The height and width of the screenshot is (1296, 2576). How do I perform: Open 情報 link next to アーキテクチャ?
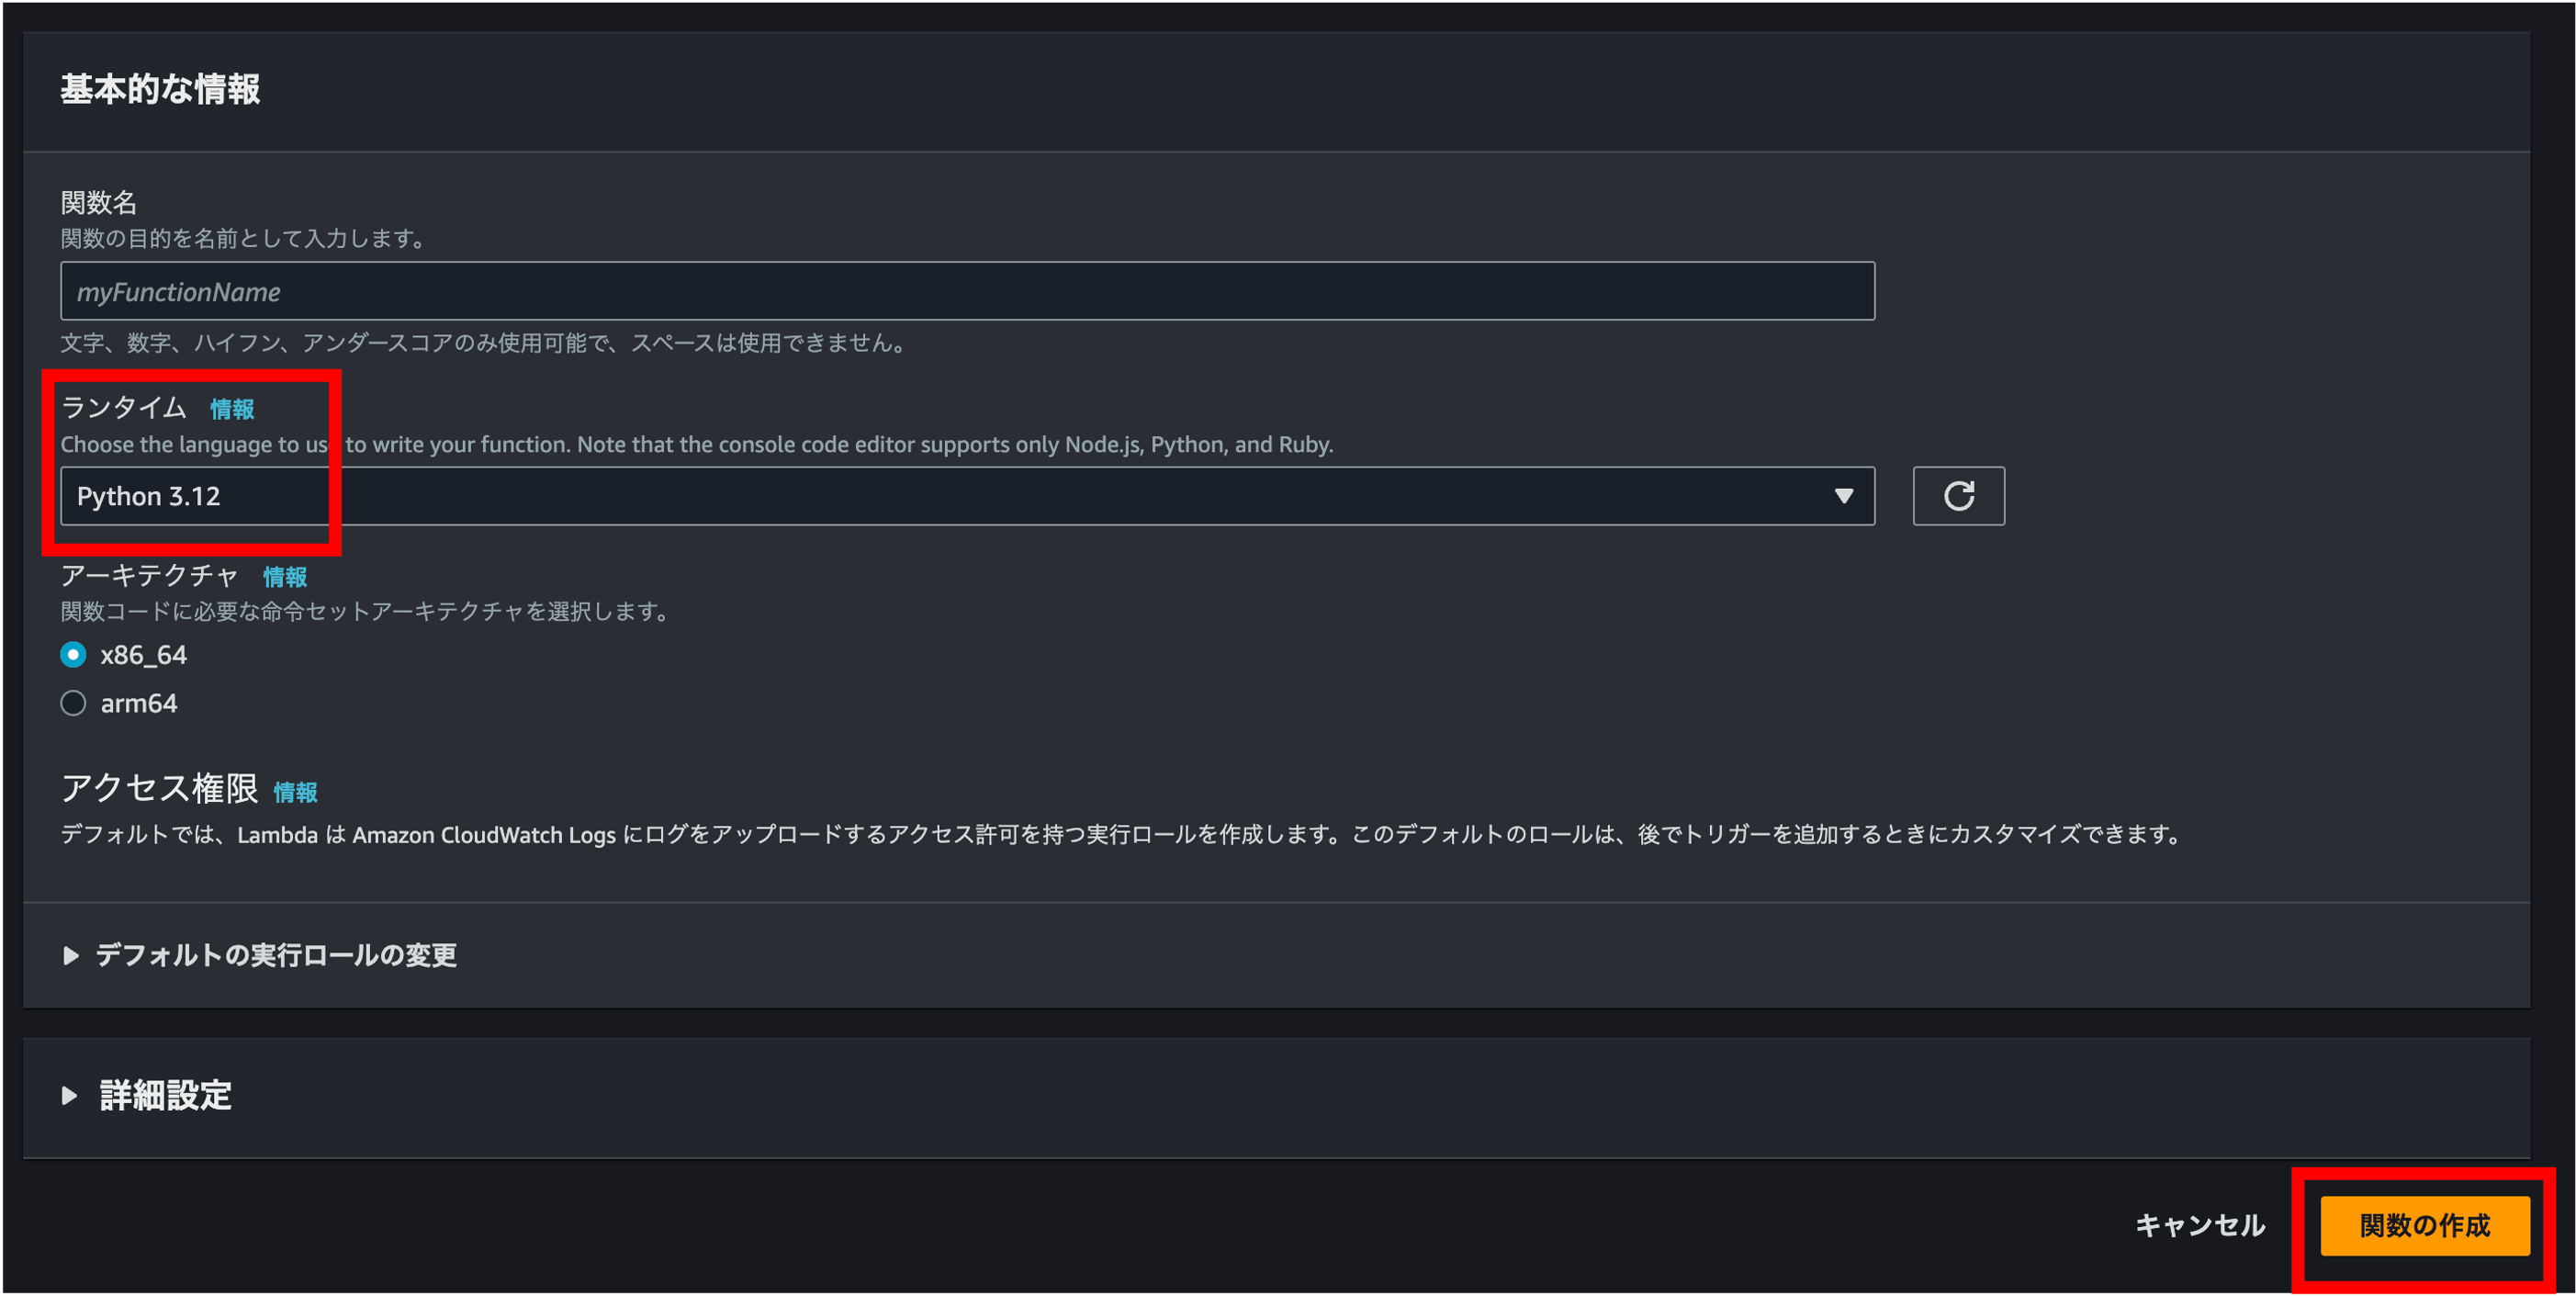pos(285,577)
